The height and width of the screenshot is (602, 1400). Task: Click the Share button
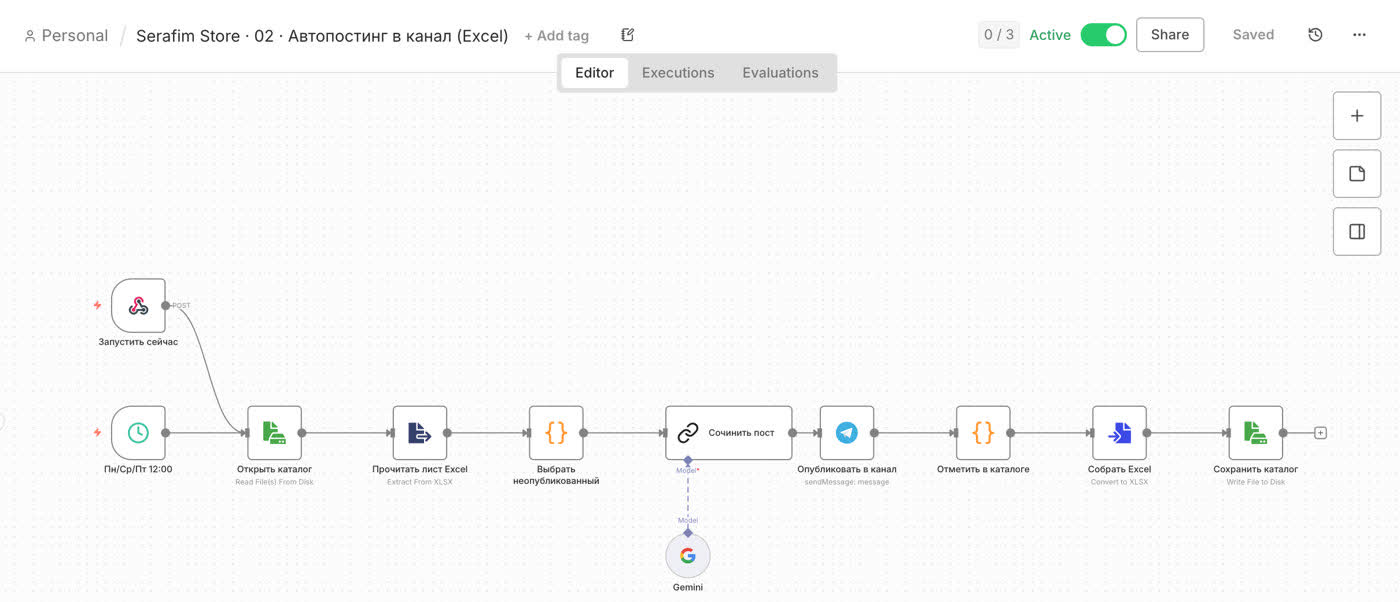point(1170,35)
